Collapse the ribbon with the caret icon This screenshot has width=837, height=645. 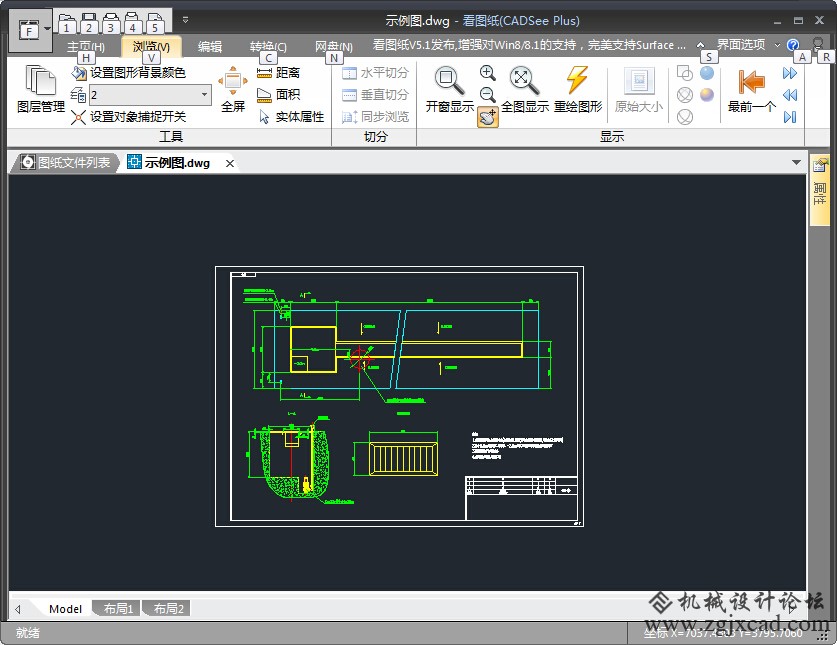point(700,45)
